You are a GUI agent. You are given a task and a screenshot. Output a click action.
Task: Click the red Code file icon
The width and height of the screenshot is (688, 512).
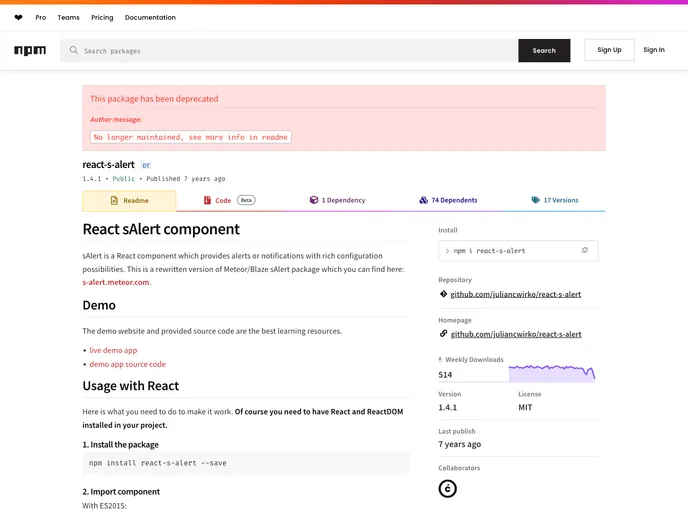(207, 200)
